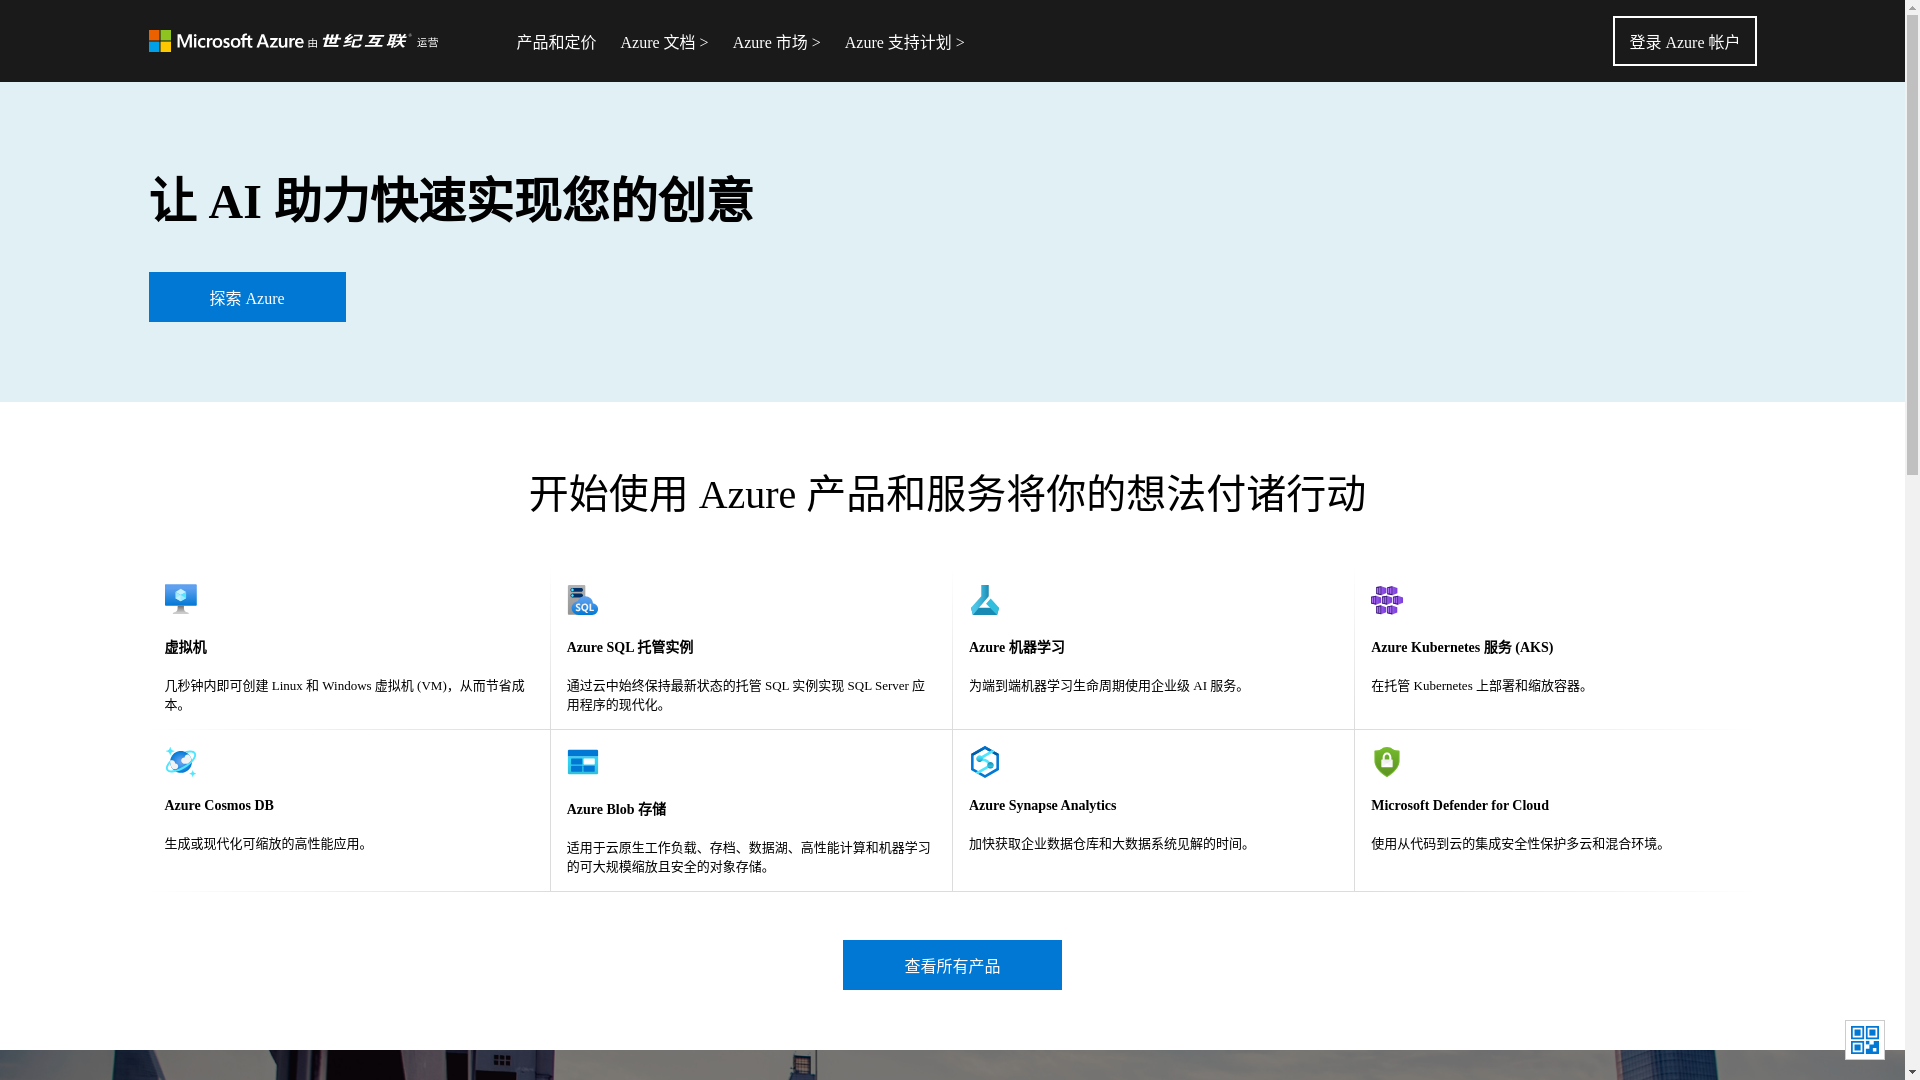Expand the Azure 市场 menu
1920x1080 pixels.
pyautogui.click(x=776, y=42)
